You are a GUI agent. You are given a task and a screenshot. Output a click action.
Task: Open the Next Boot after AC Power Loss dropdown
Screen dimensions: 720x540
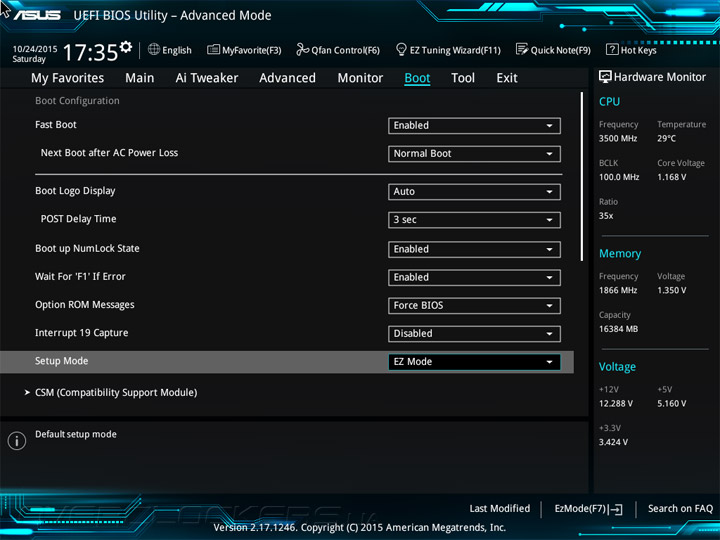coord(474,154)
